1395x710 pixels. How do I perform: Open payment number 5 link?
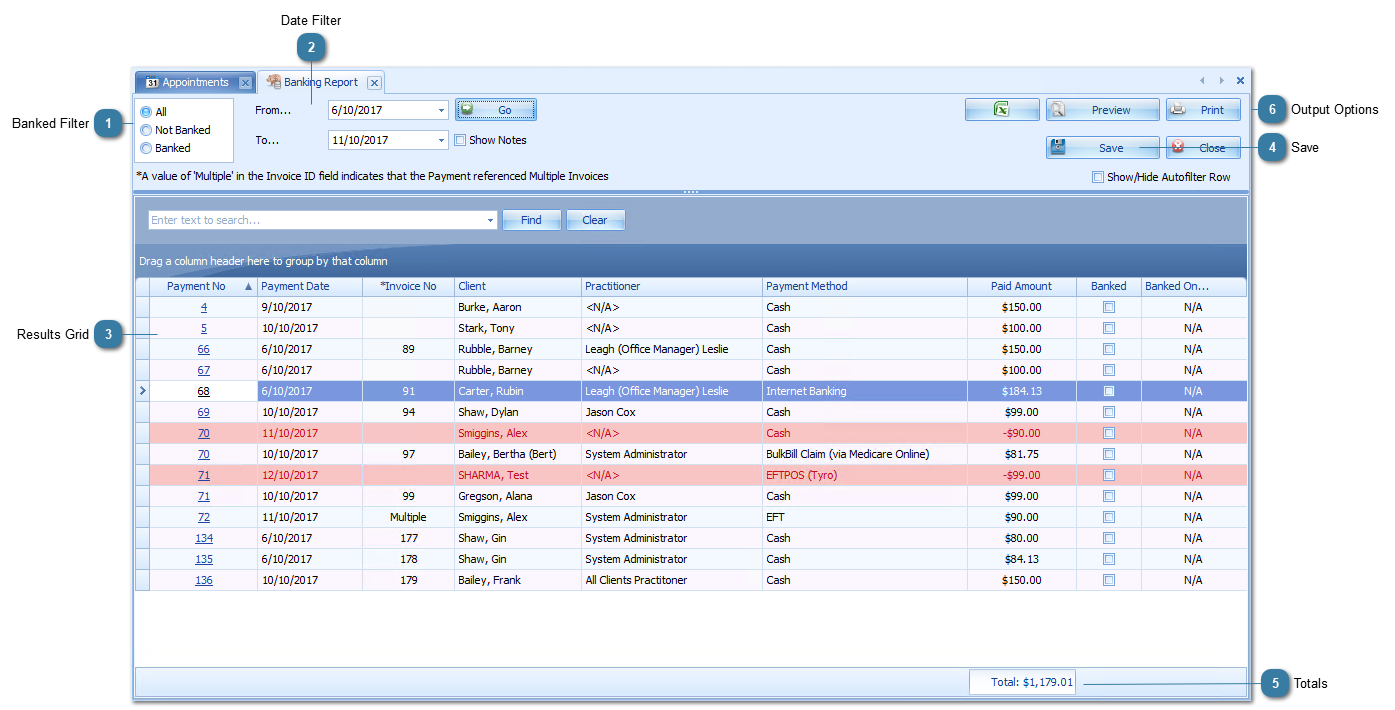click(204, 328)
